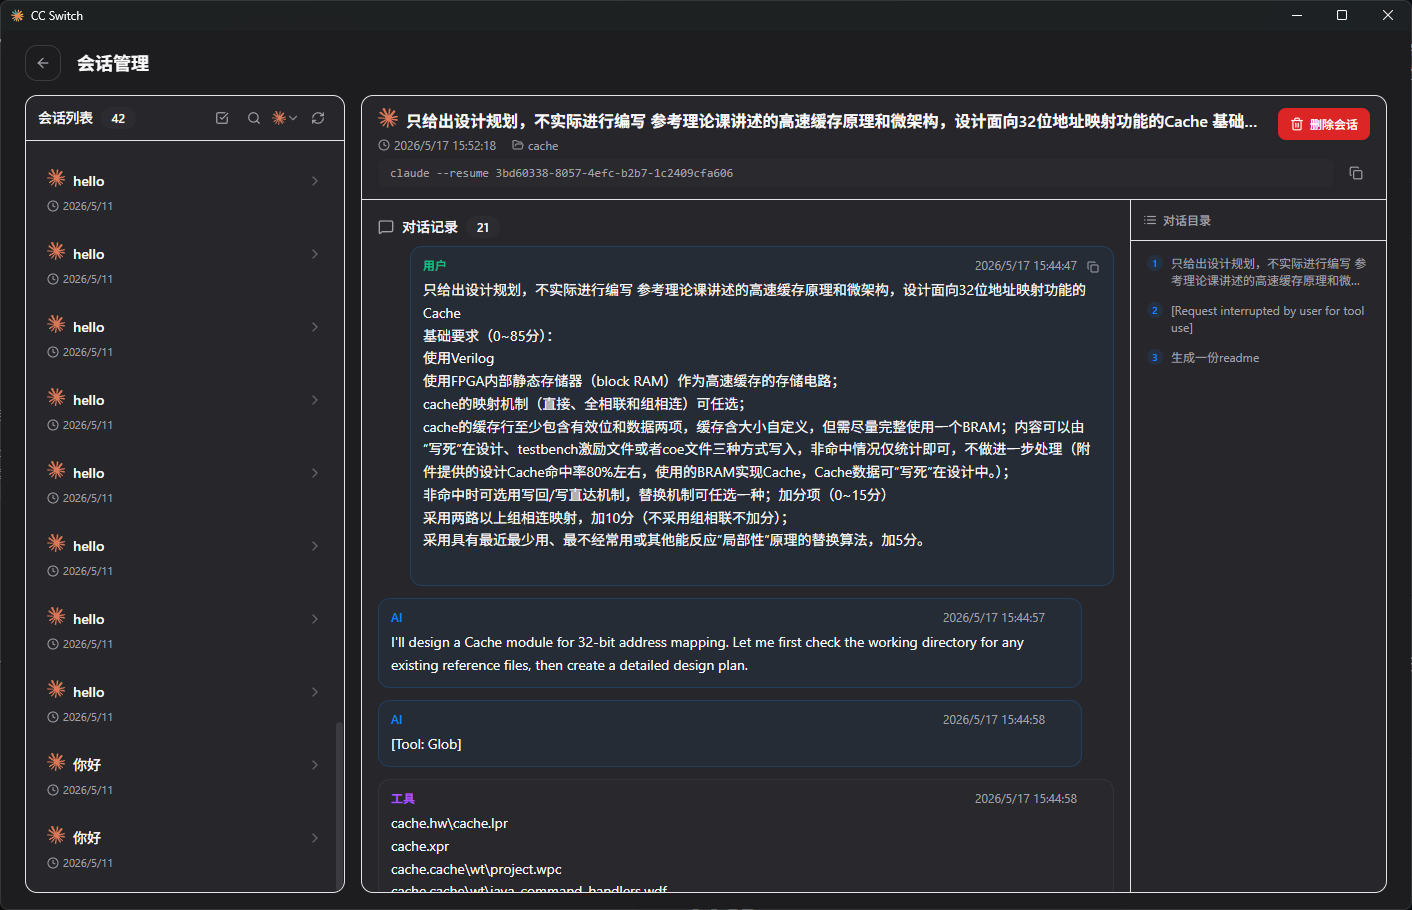
Task: Click the tool output line cache.hw\cache.lpr
Action: 449,823
